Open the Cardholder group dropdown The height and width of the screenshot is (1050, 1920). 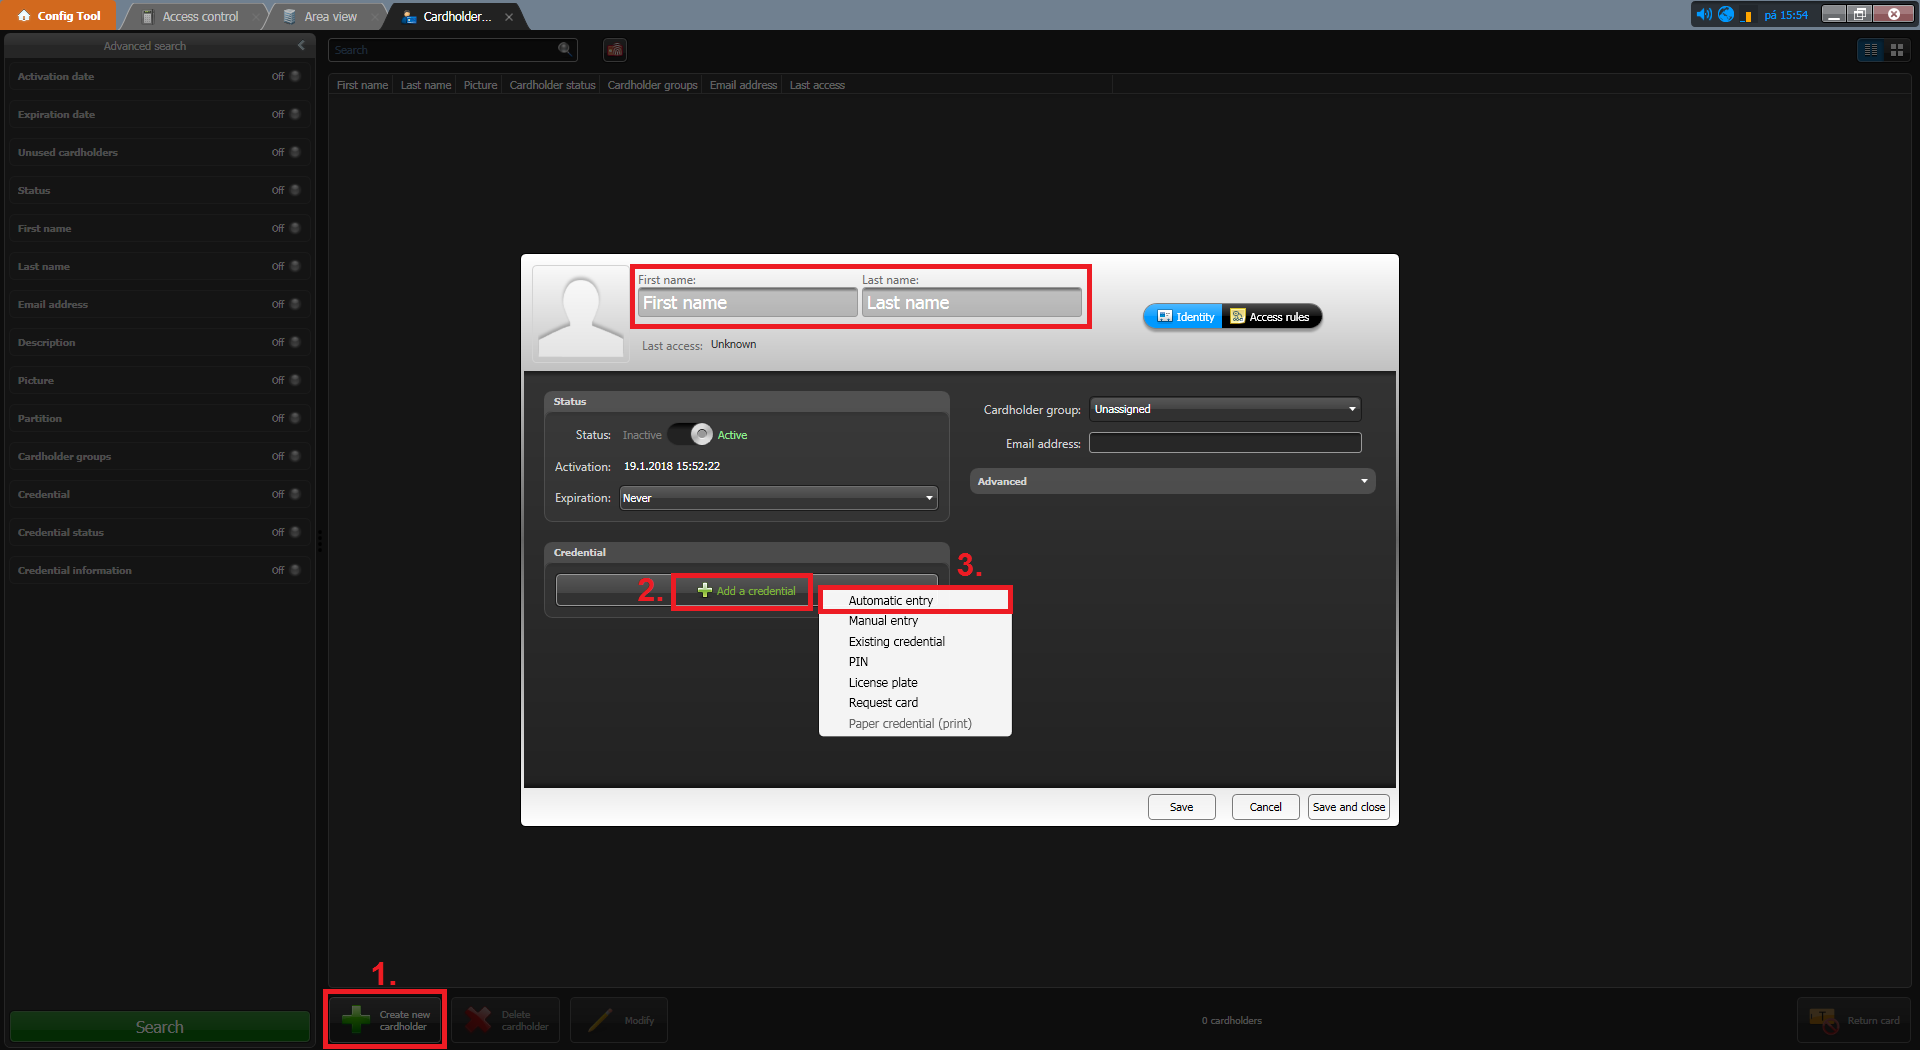[1225, 409]
